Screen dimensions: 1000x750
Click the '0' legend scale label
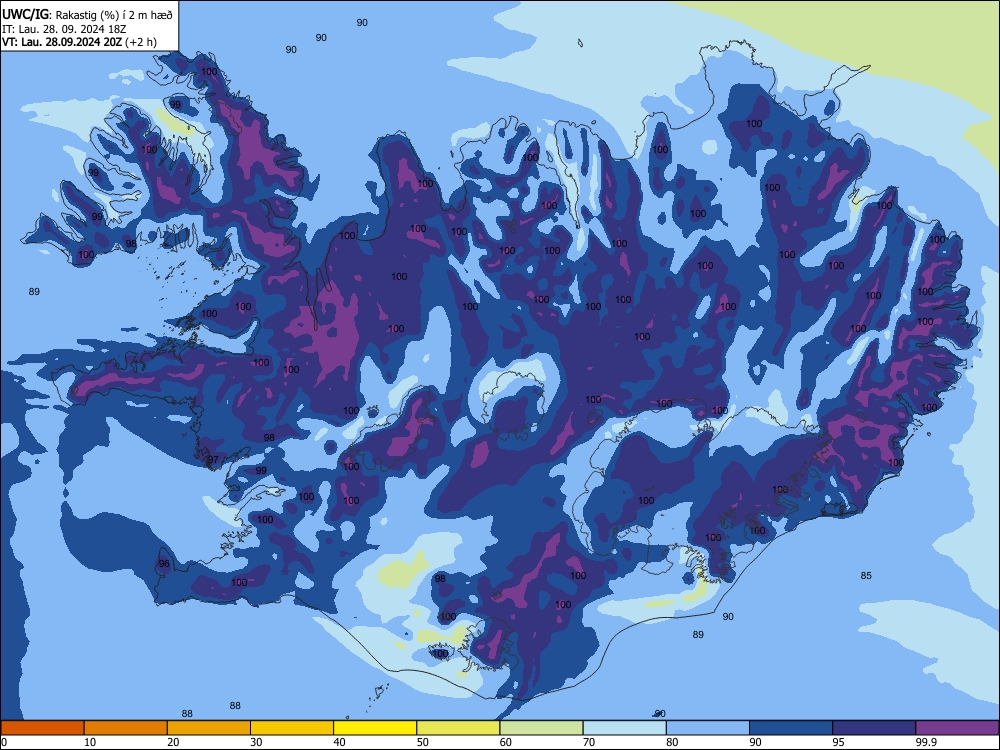pos(4,742)
